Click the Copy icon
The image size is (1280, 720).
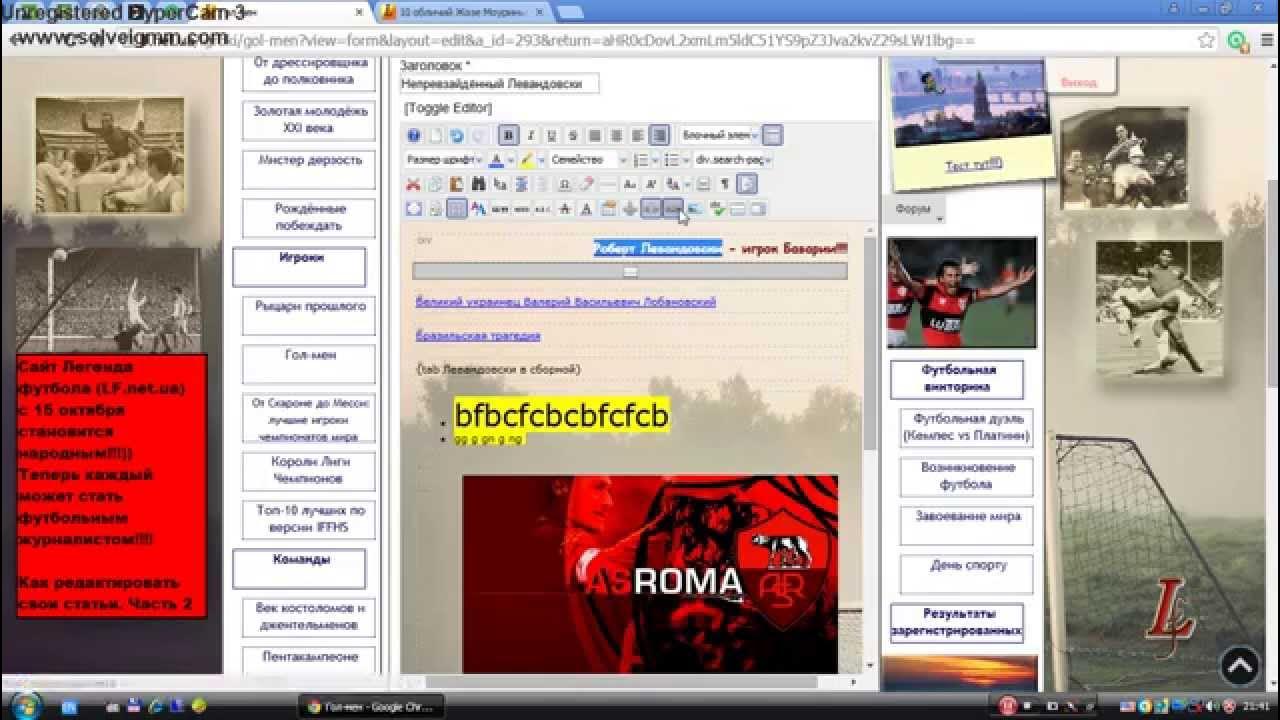pos(434,184)
